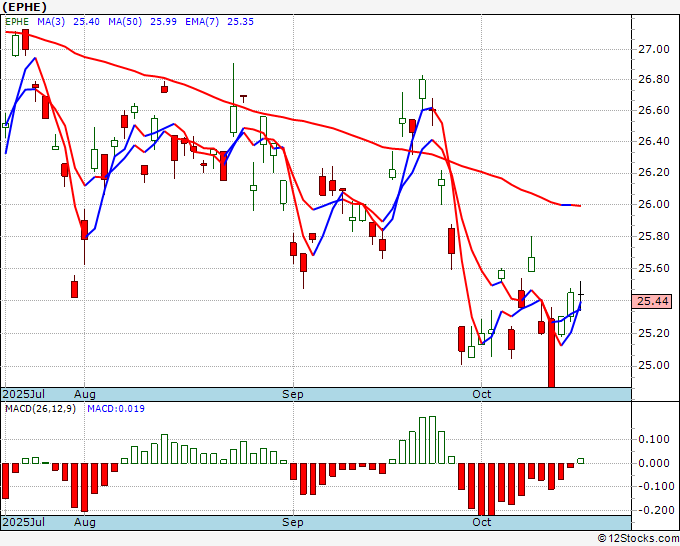Screen dimensions: 680x546
Task: Click the EMA(7) value 25.35
Action: 240,22
